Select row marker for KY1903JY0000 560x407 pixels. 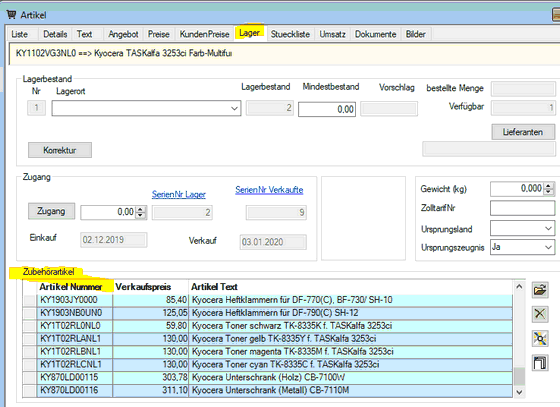point(30,300)
